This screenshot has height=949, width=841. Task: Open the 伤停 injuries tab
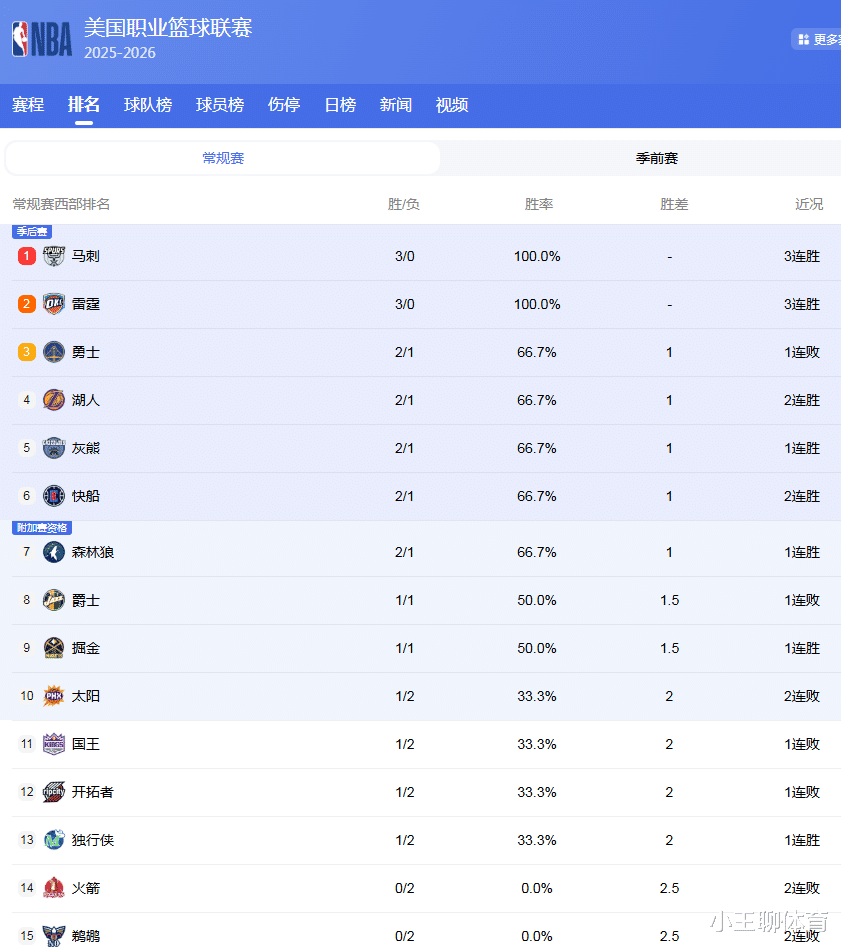pyautogui.click(x=284, y=105)
